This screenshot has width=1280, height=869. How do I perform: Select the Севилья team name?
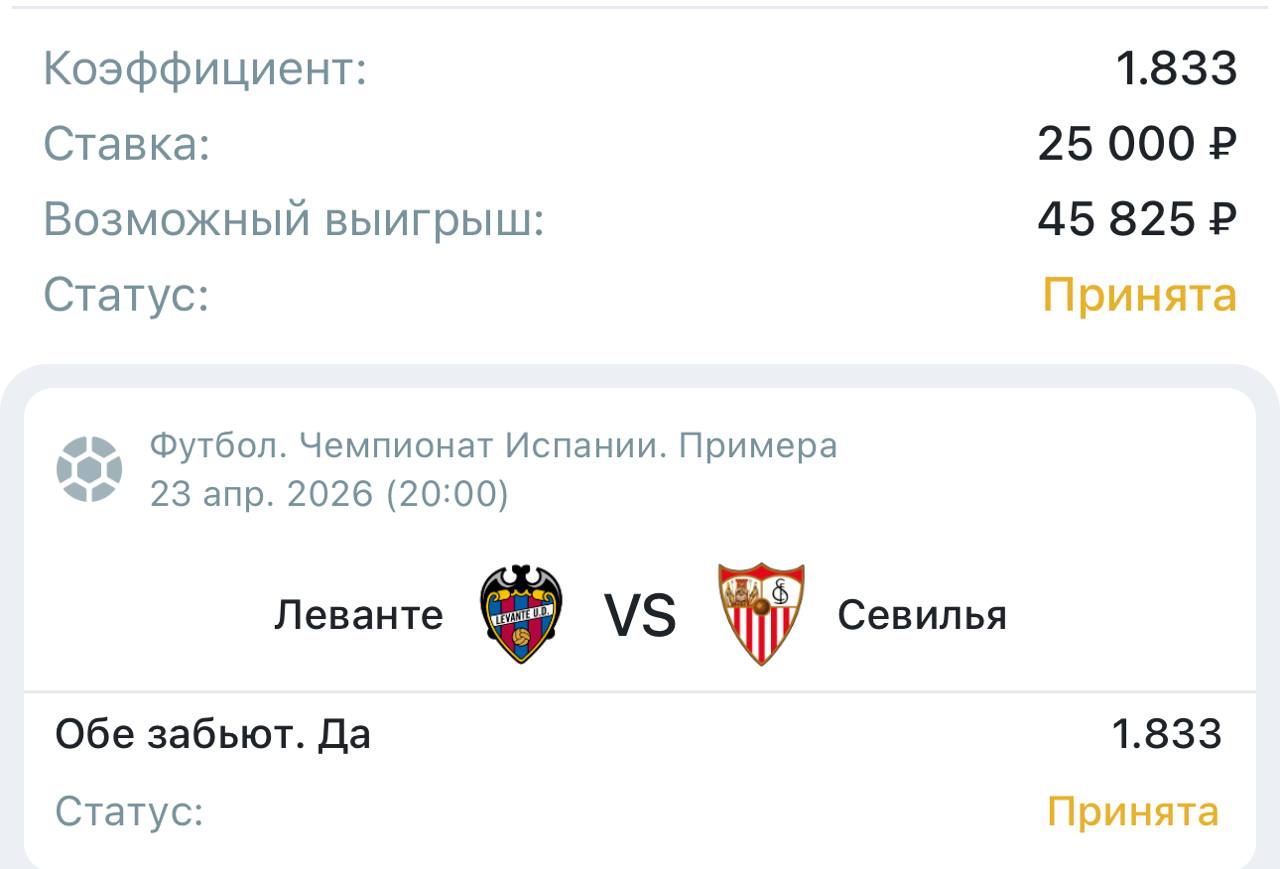pos(921,615)
